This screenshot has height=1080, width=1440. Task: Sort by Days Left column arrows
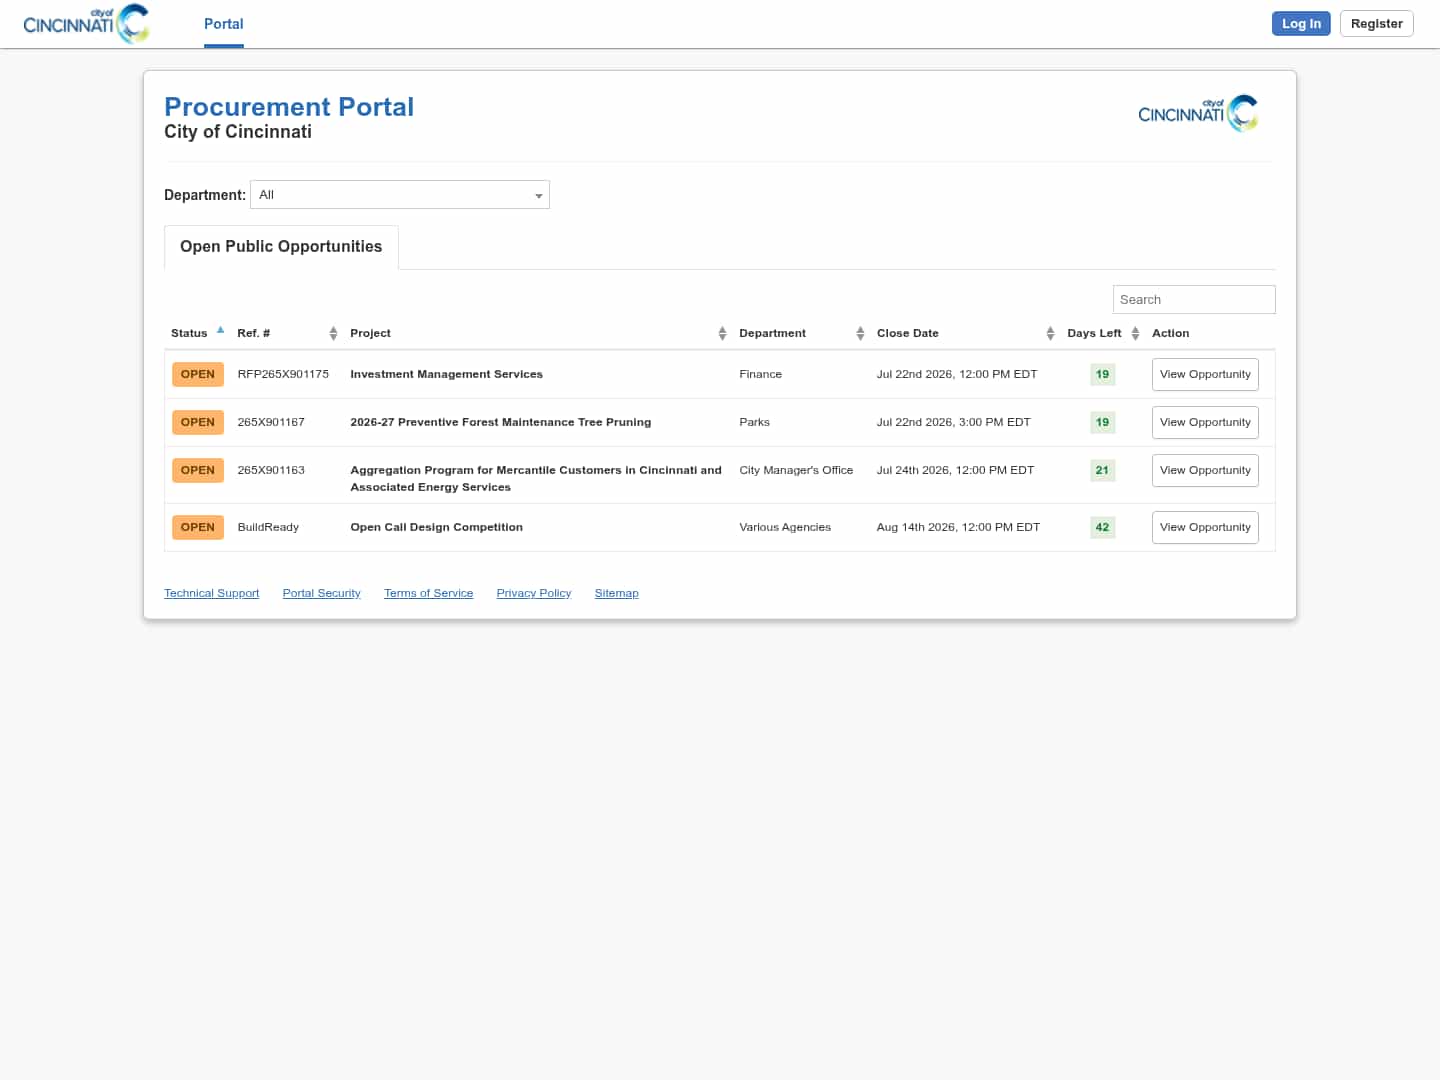(1135, 334)
